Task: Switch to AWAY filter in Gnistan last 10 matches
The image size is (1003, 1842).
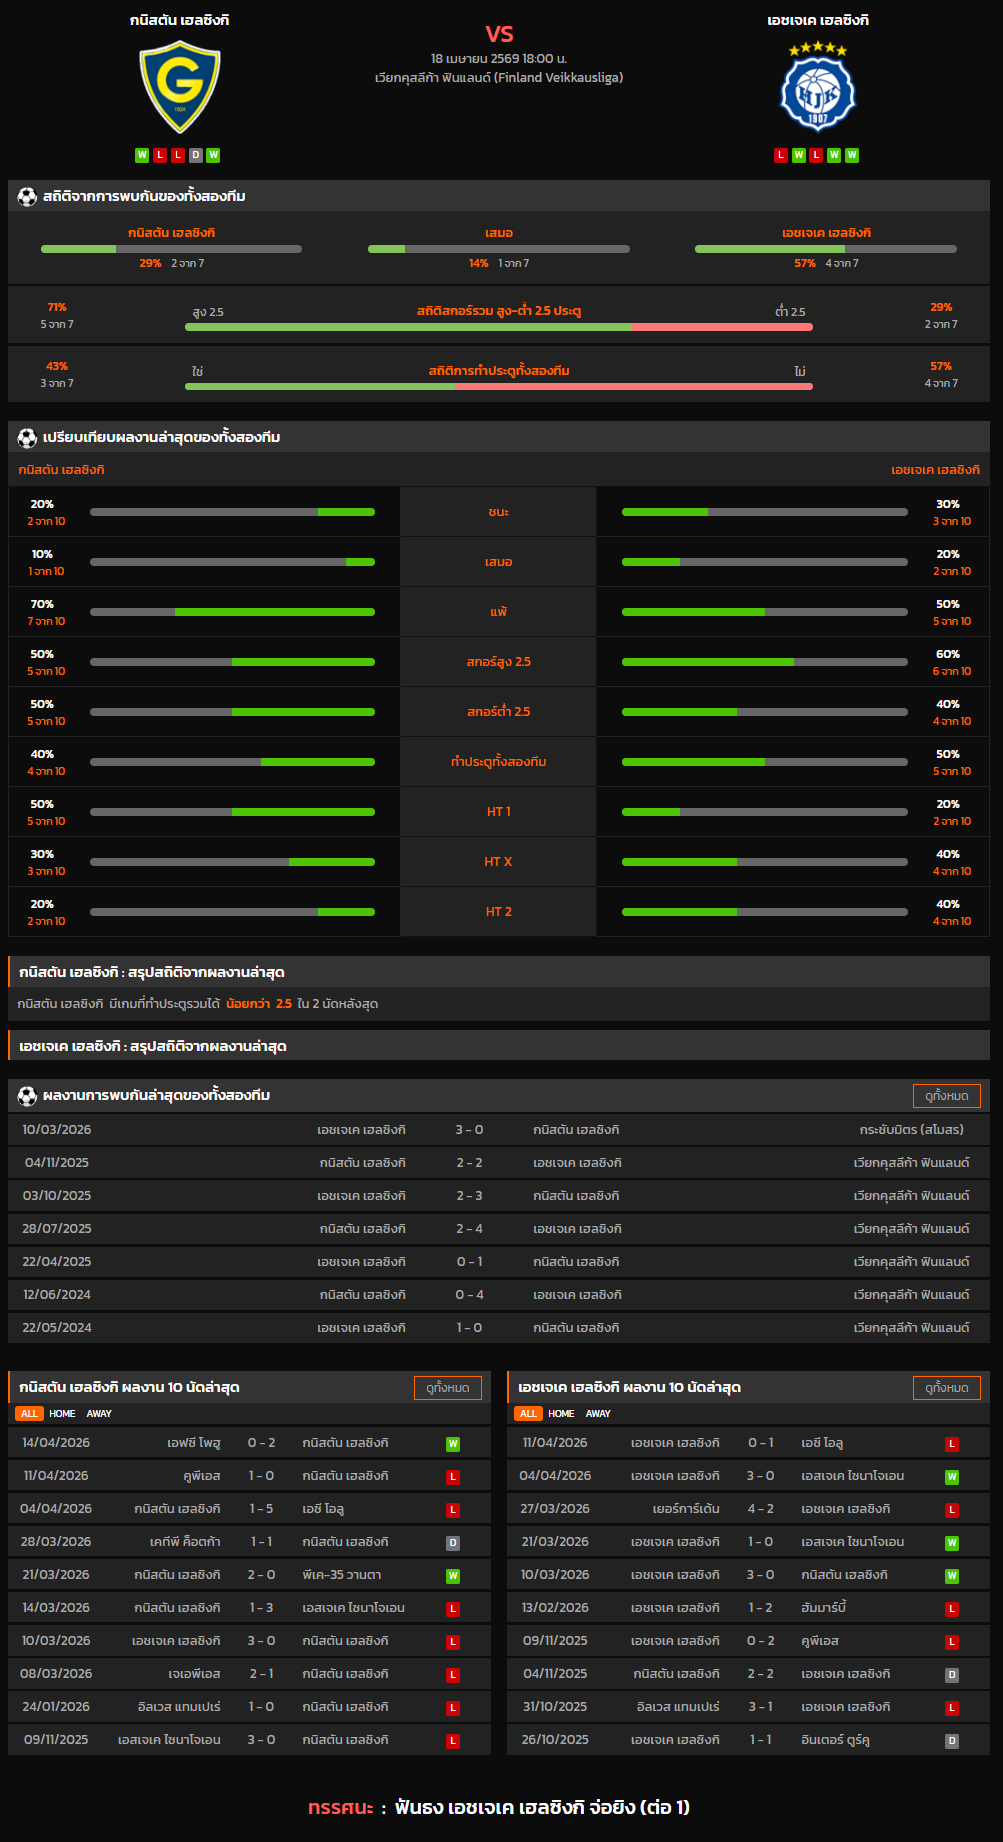Action: point(99,1414)
